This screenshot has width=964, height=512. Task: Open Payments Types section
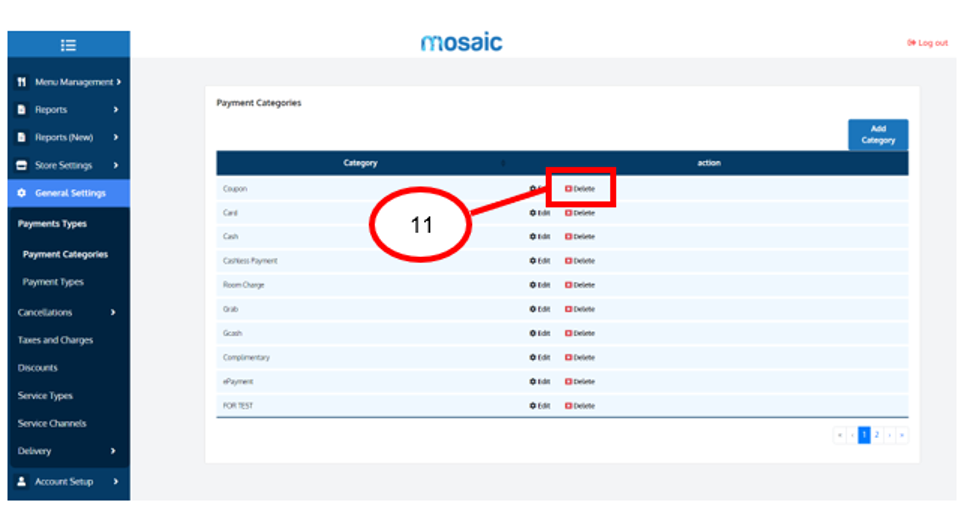[x=52, y=224]
